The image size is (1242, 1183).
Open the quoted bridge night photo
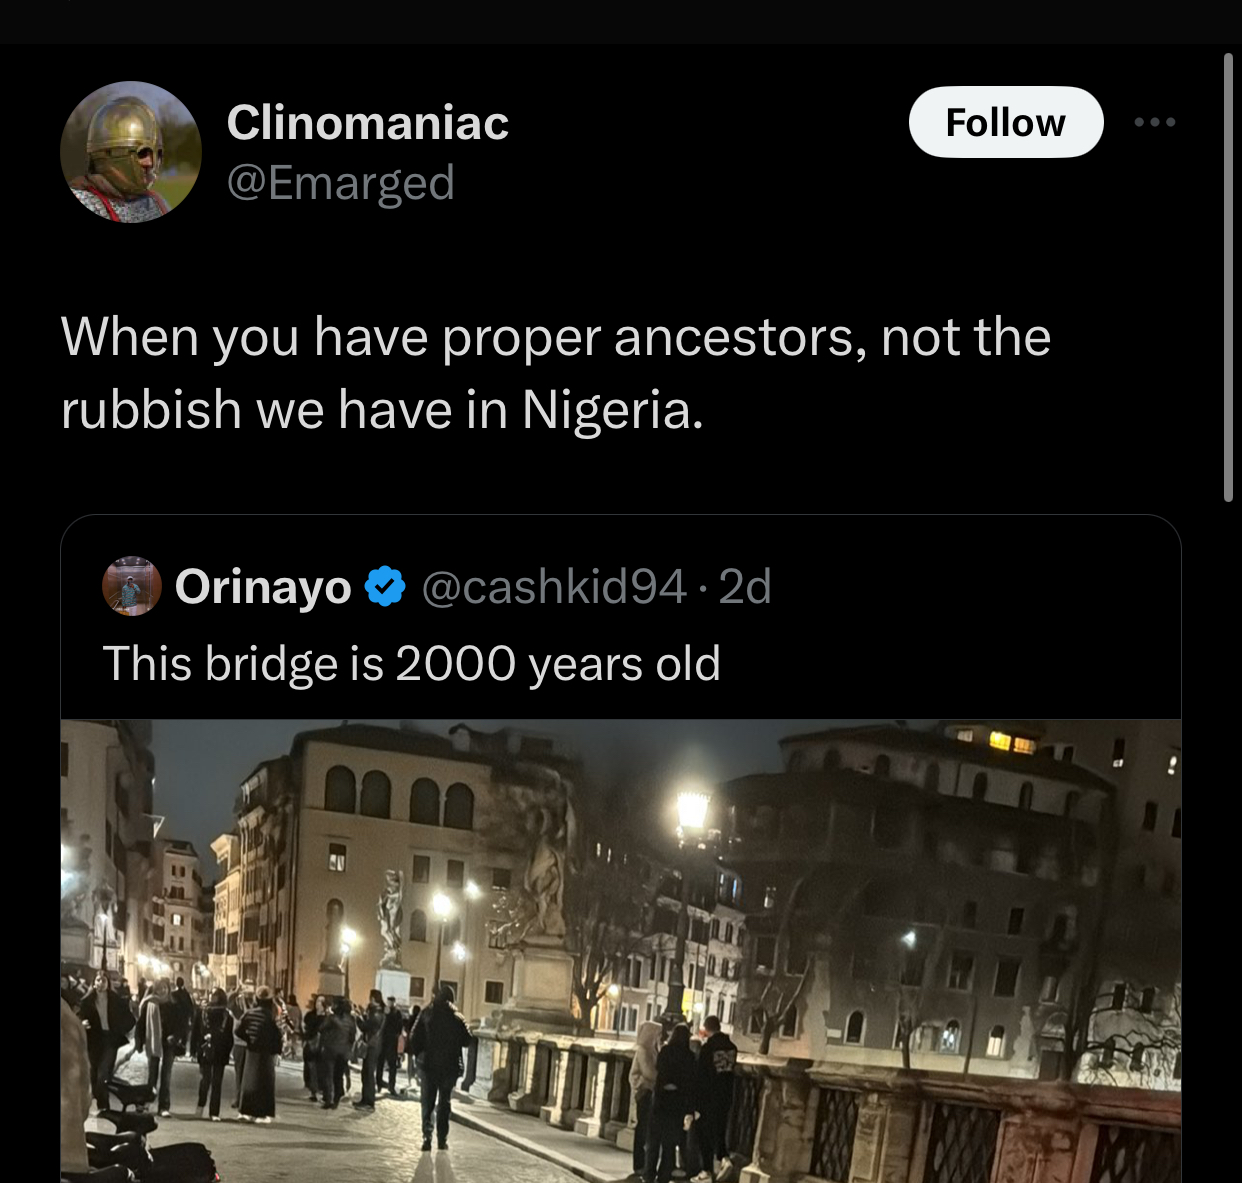click(621, 951)
